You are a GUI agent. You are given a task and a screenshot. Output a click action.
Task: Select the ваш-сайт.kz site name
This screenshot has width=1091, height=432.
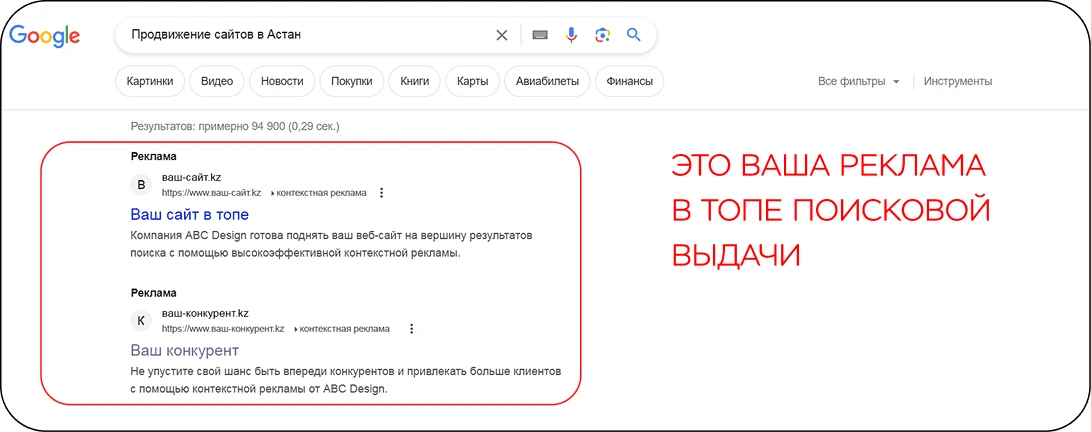pos(191,177)
